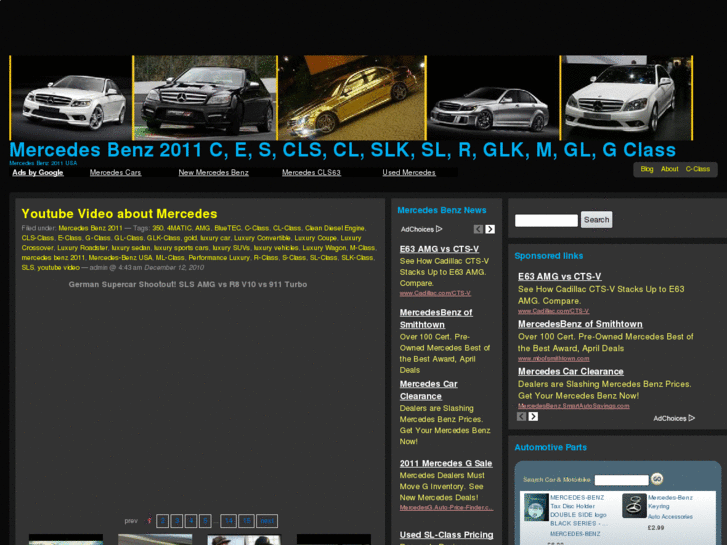Follow the Mercedes CLS63 ad link

311,173
